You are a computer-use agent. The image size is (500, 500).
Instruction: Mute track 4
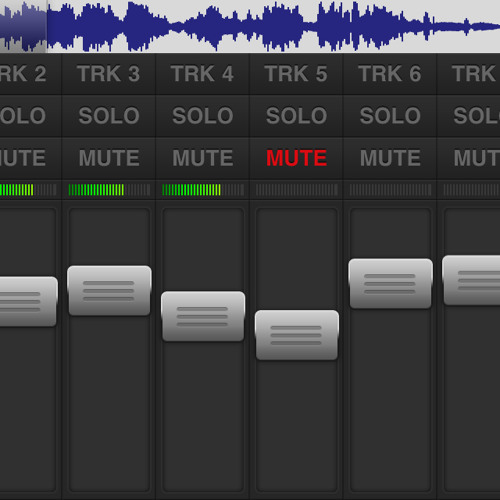[202, 158]
